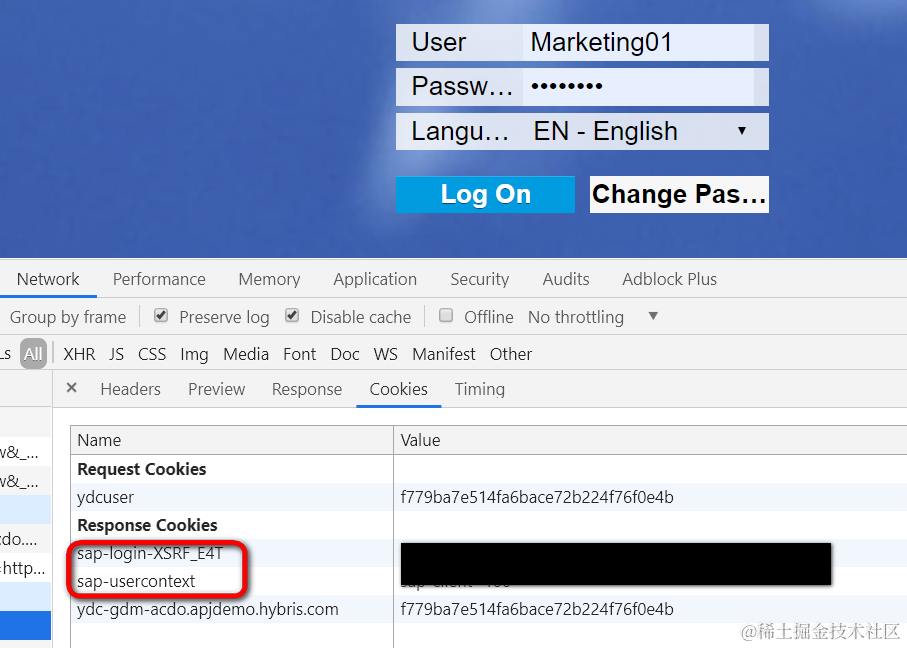Filter requests by CSS
The height and width of the screenshot is (648, 907).
(x=152, y=354)
